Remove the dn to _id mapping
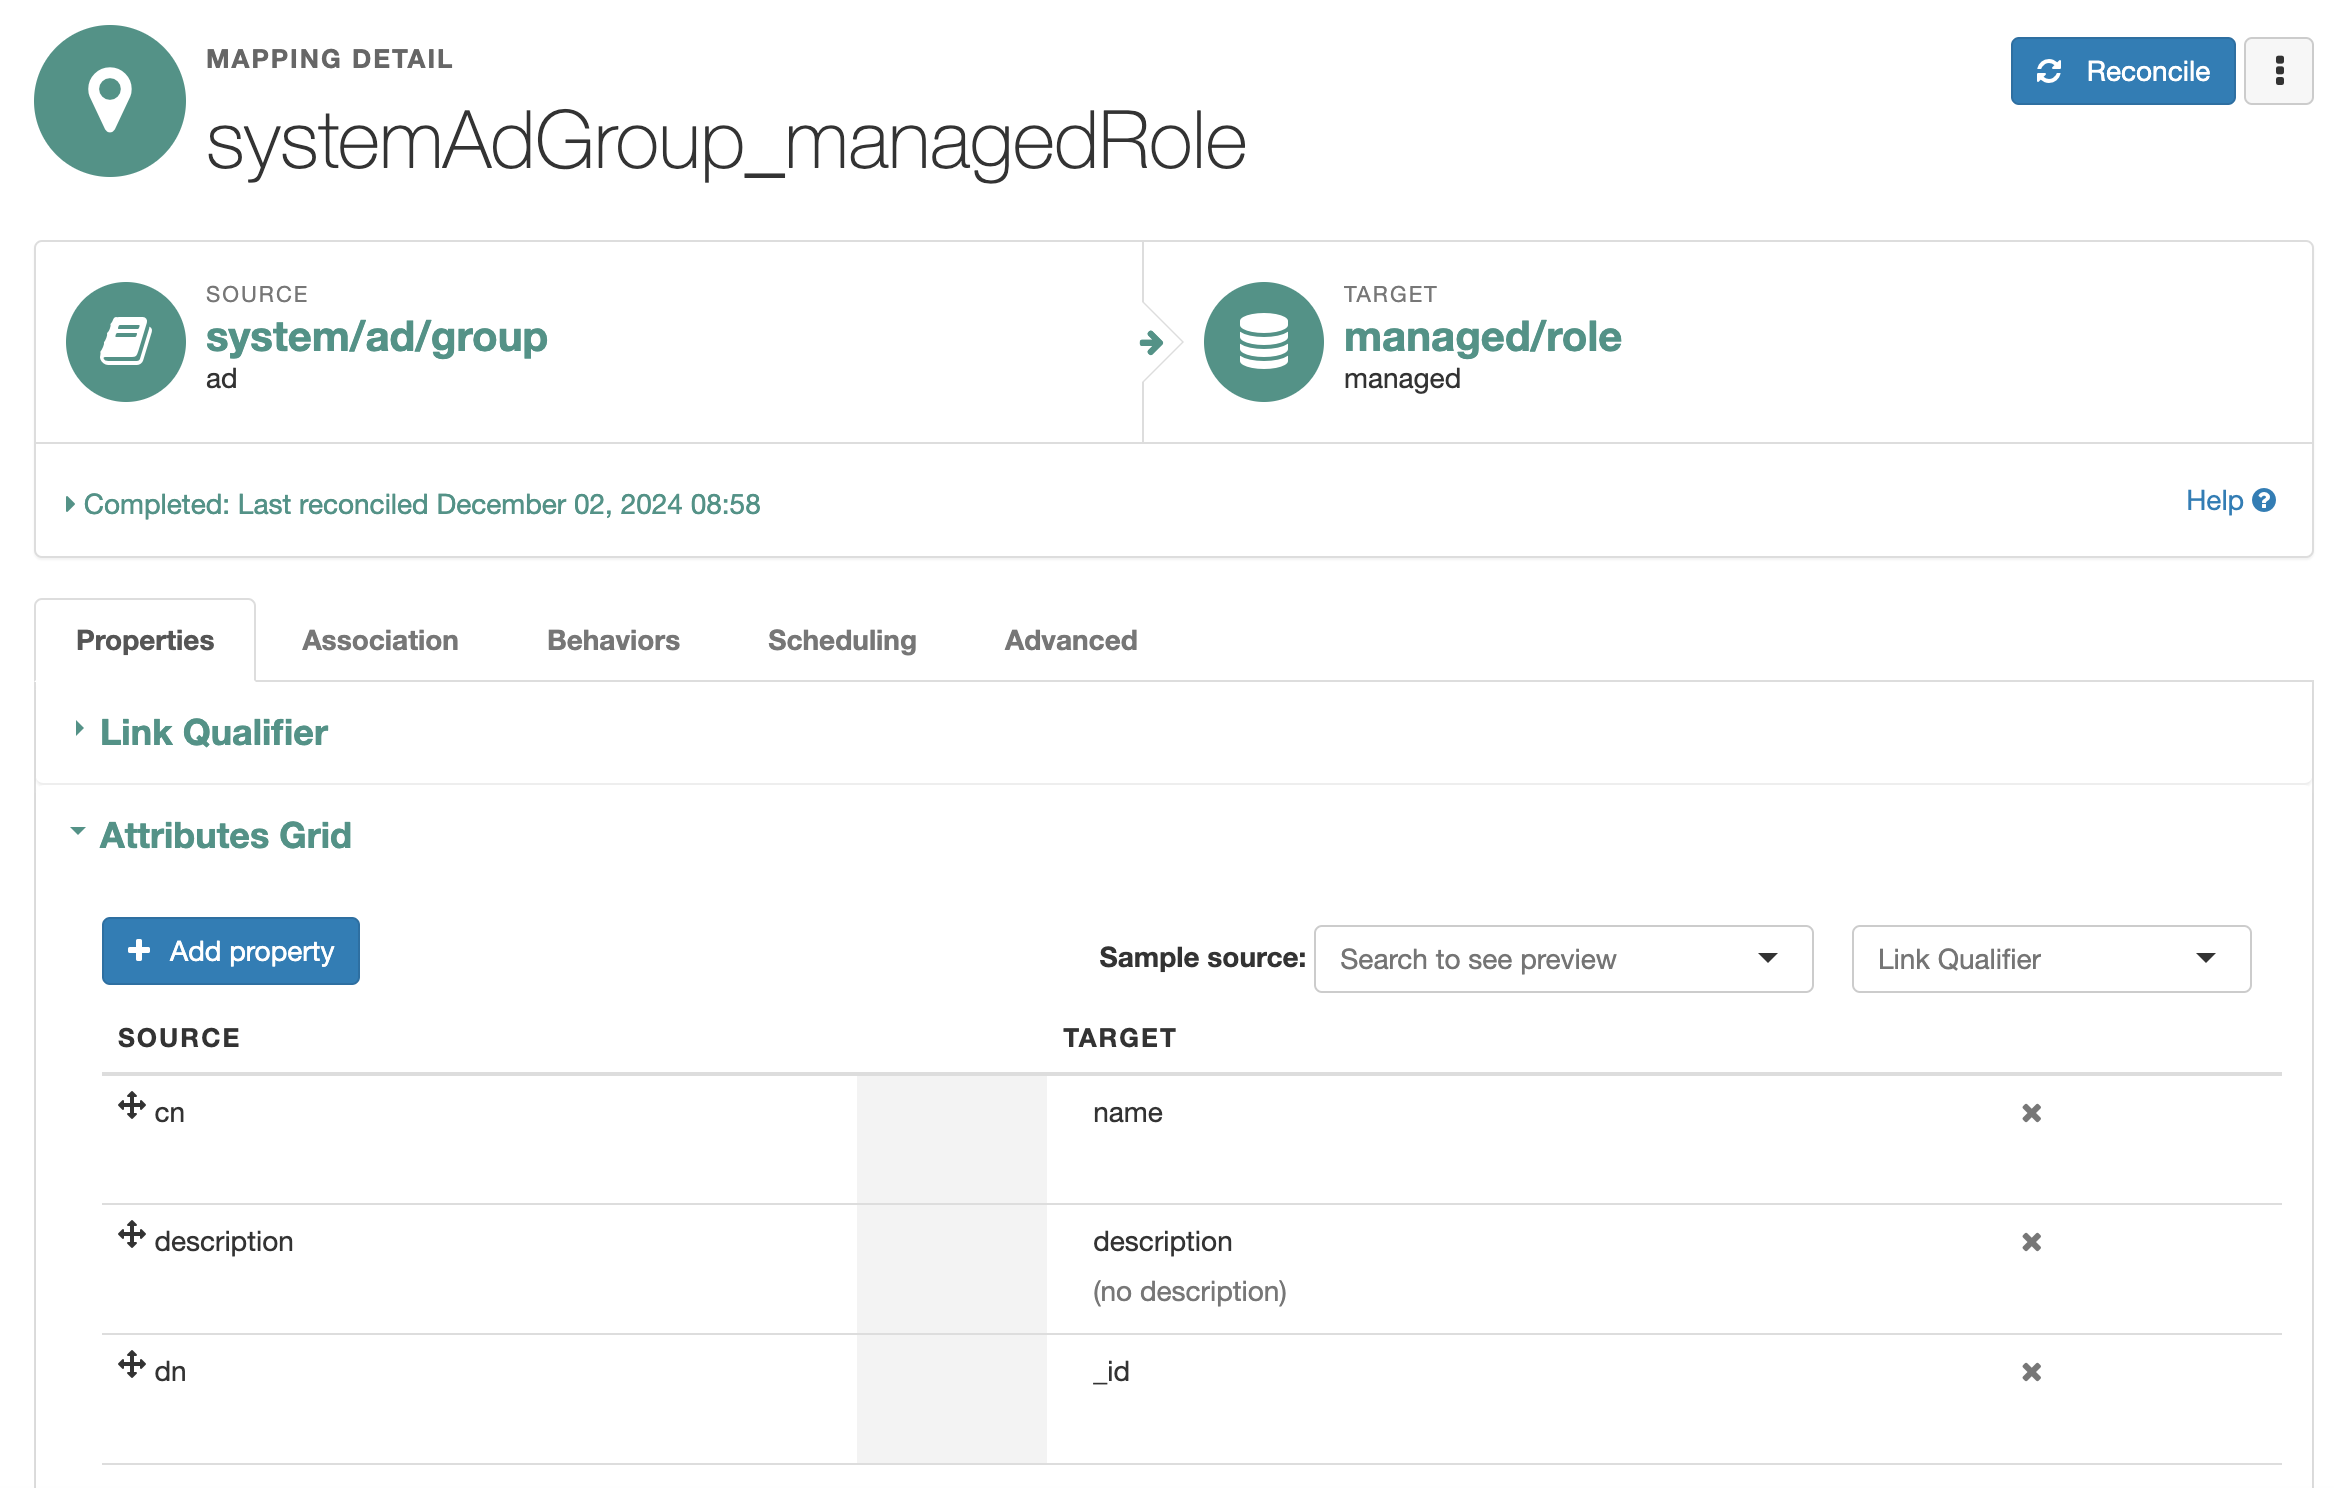The image size is (2334, 1488). (2031, 1372)
